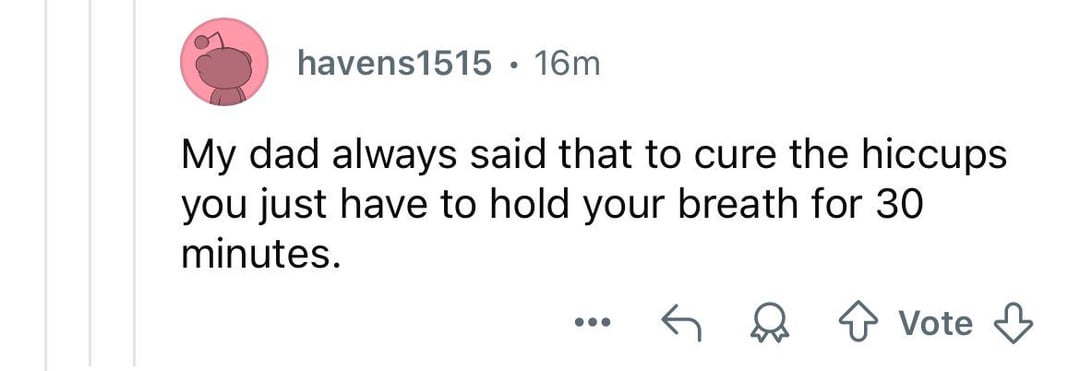Click the word 'minutes.' in the comment
This screenshot has height=371, width=1080.
click(x=262, y=256)
